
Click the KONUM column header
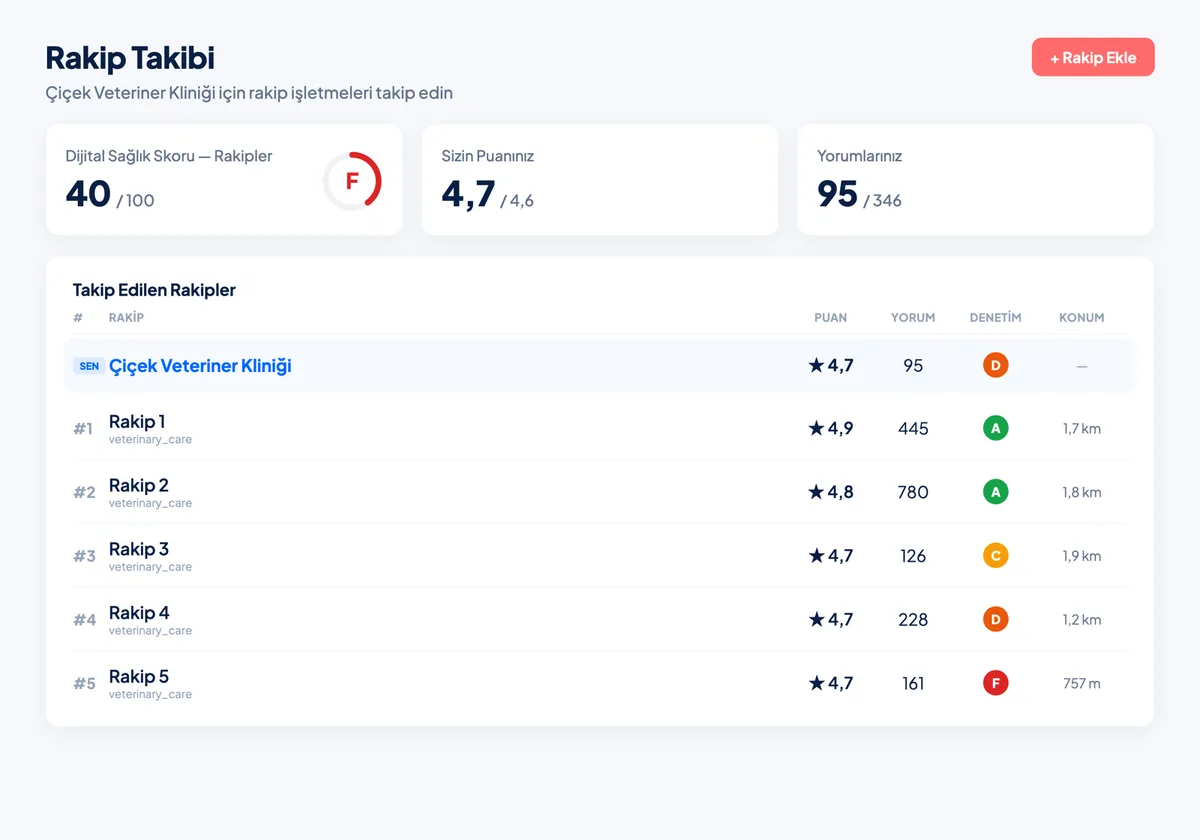click(x=1082, y=318)
